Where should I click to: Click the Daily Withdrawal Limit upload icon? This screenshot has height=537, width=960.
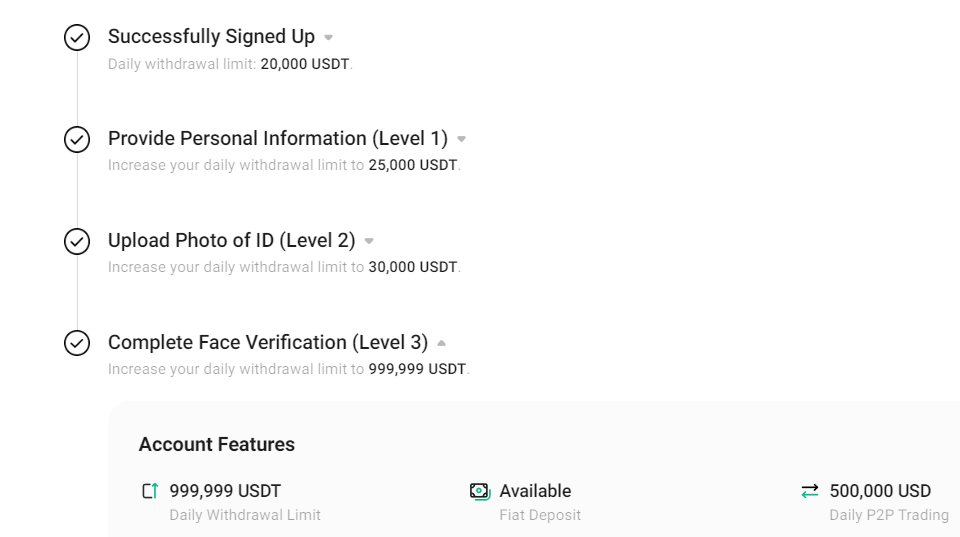[x=151, y=491]
